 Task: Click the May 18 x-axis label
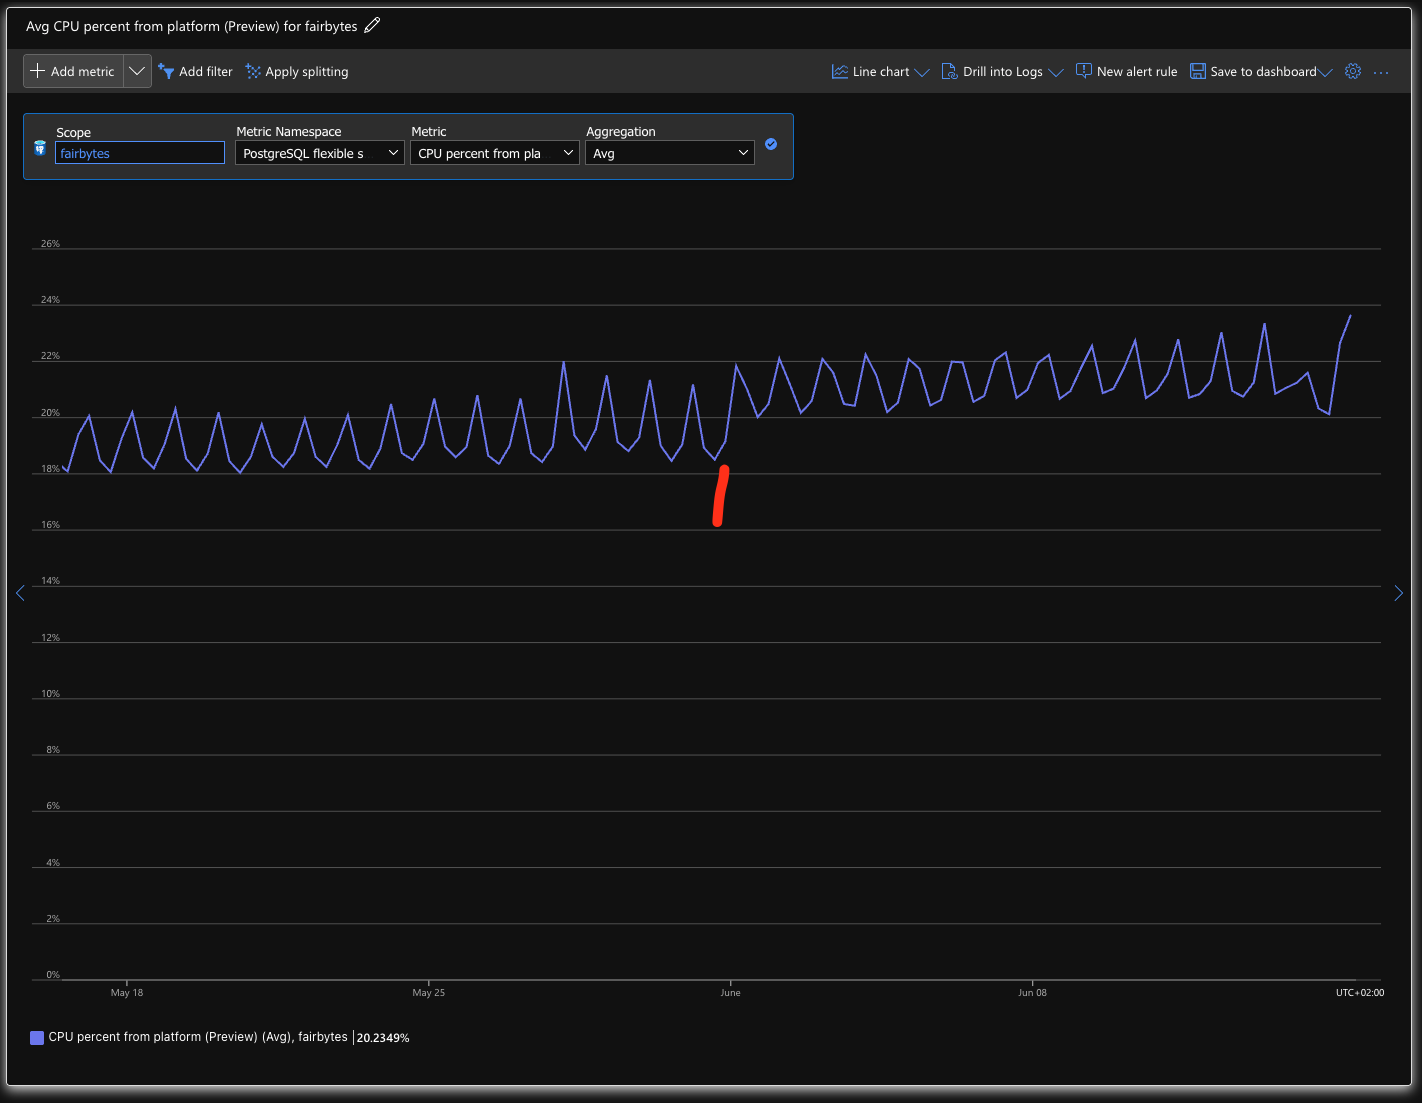pos(127,993)
